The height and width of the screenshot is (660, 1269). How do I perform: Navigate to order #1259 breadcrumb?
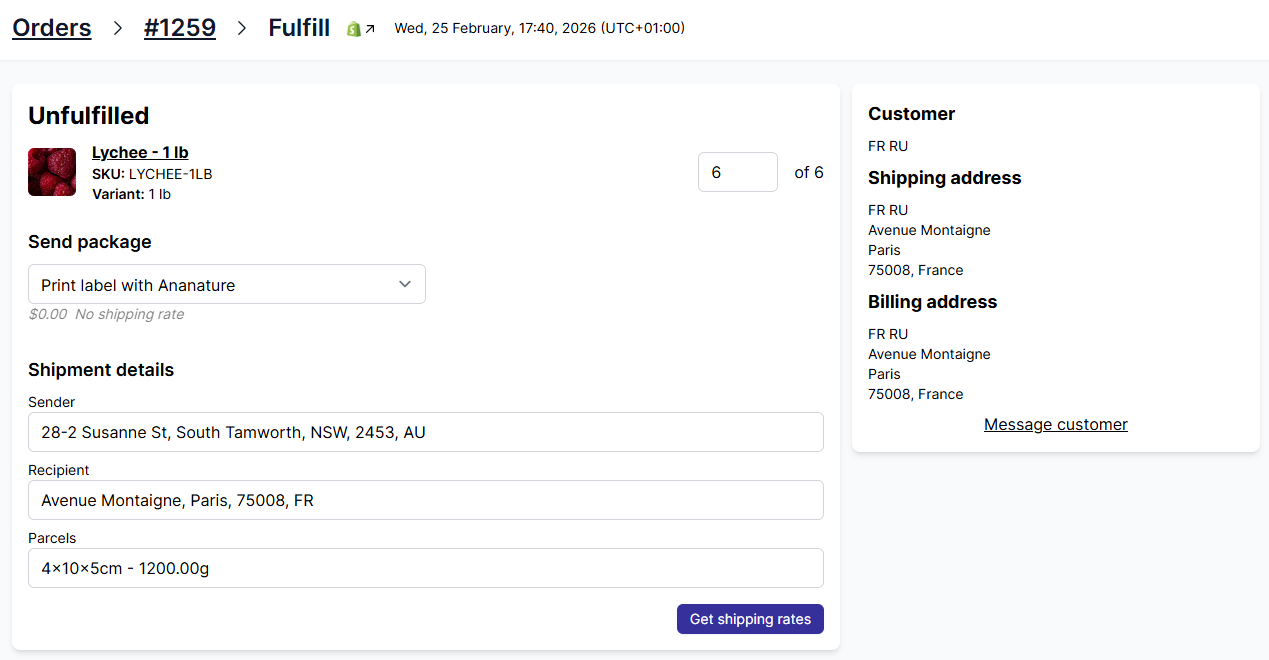click(180, 28)
